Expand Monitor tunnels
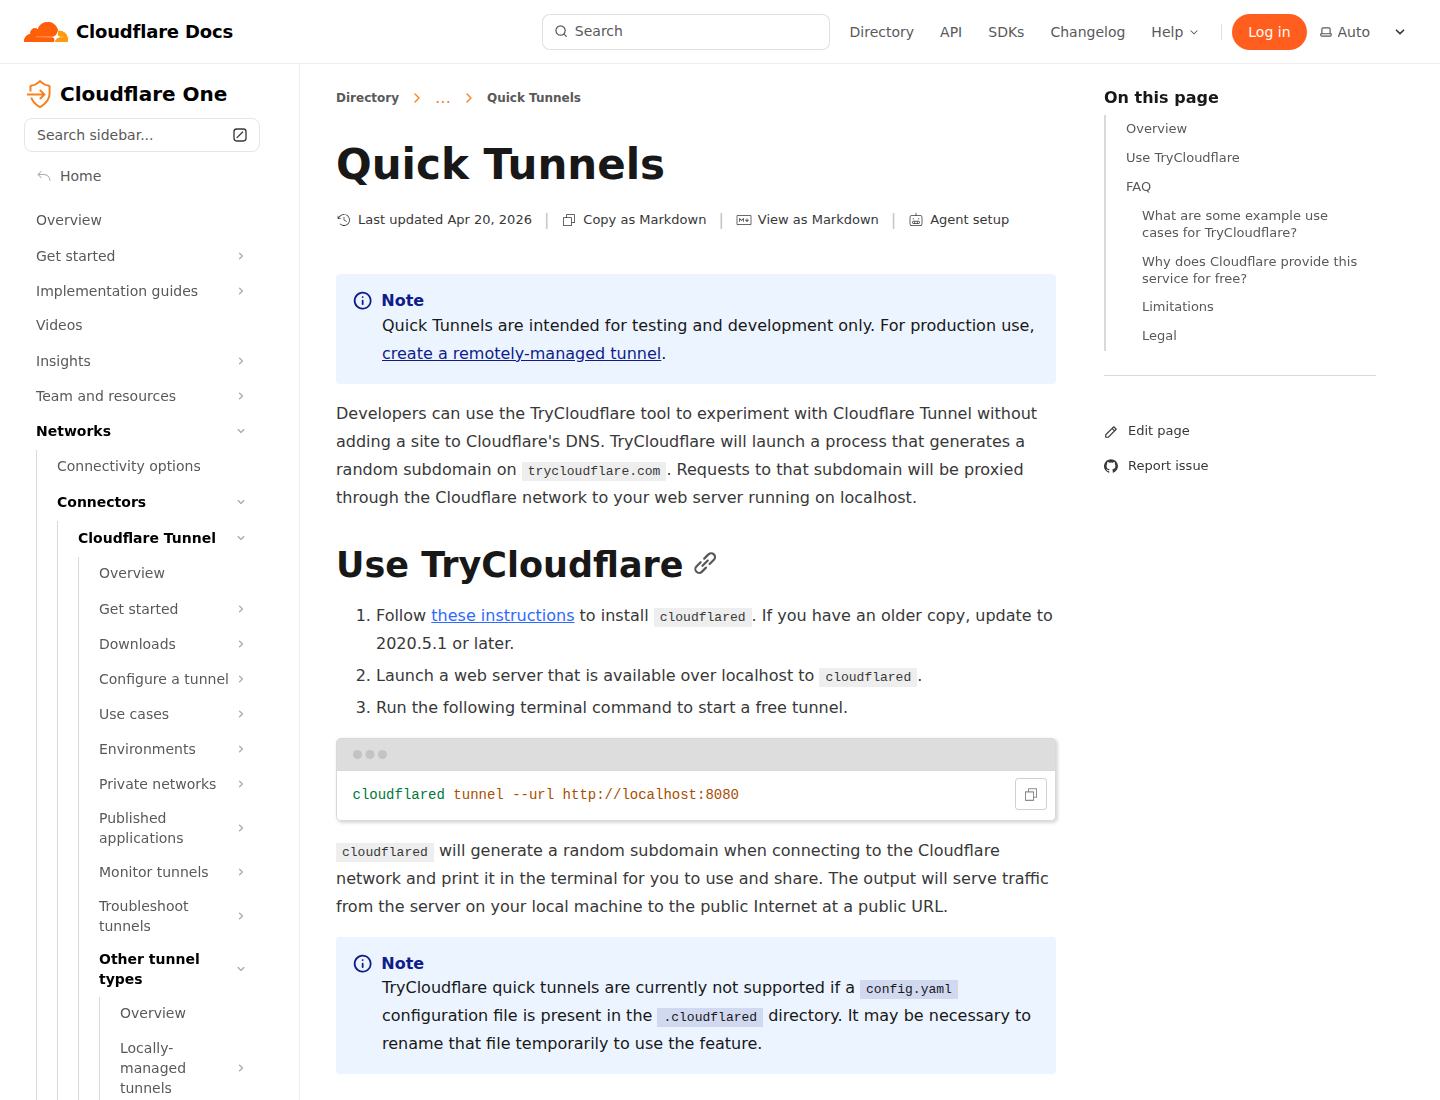 click(x=241, y=872)
